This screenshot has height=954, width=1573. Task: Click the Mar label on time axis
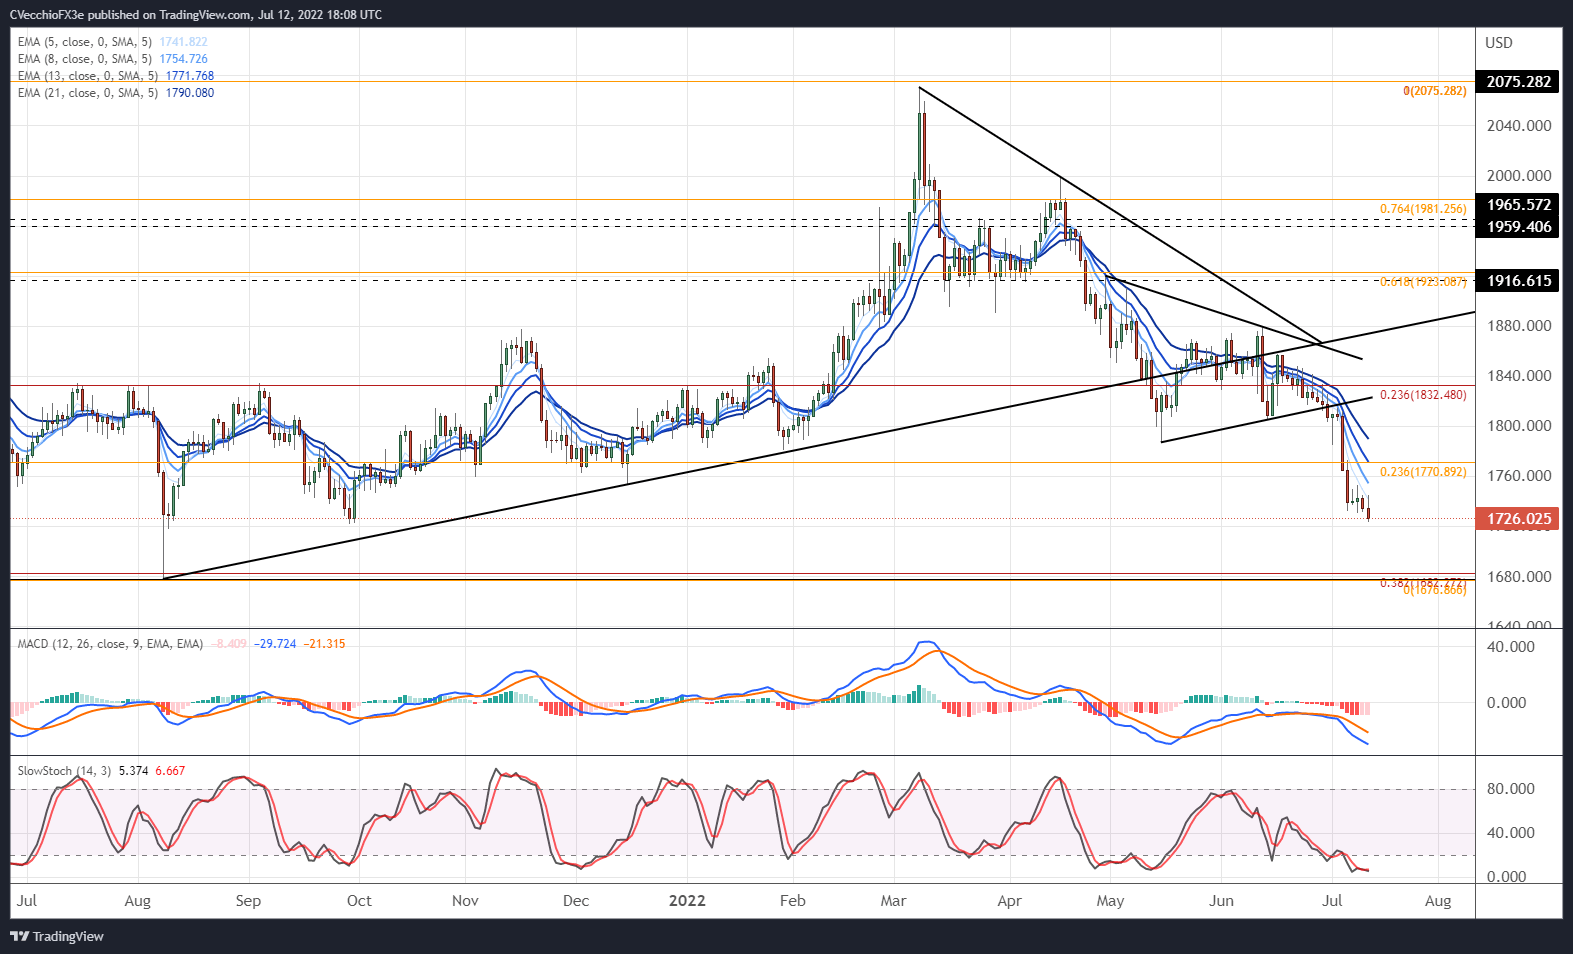[x=894, y=901]
